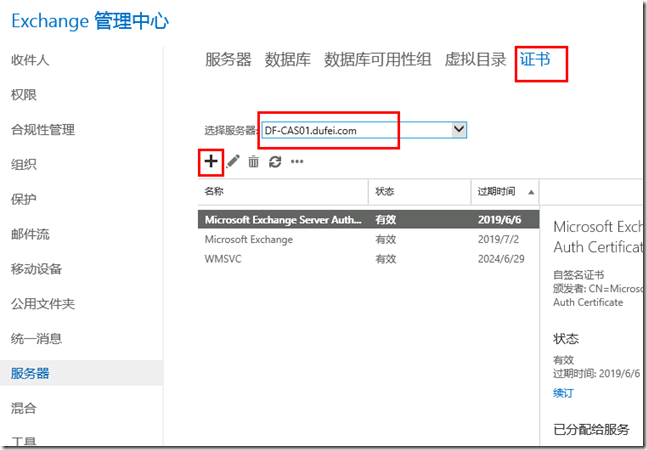Navigate to 移动设备
The width and height of the screenshot is (647, 450).
36,269
